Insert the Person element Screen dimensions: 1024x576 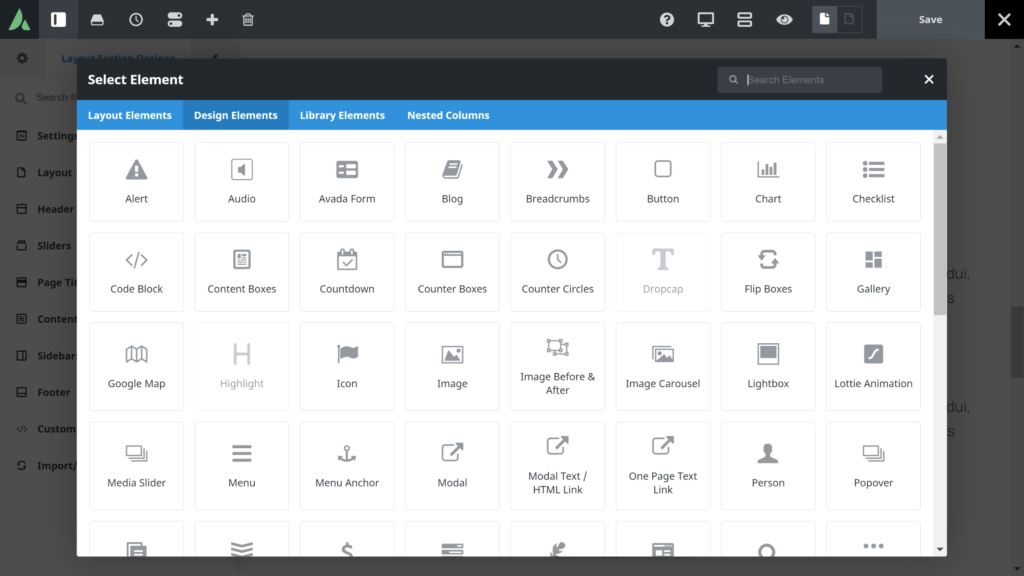[x=768, y=466]
